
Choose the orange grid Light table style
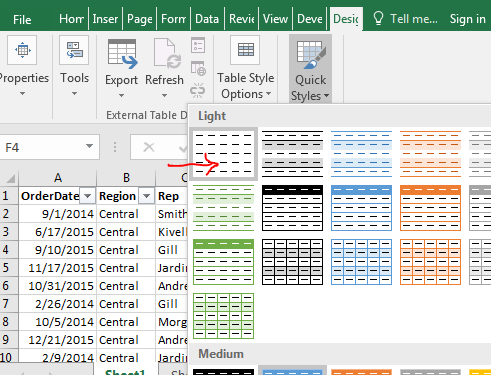click(x=430, y=262)
